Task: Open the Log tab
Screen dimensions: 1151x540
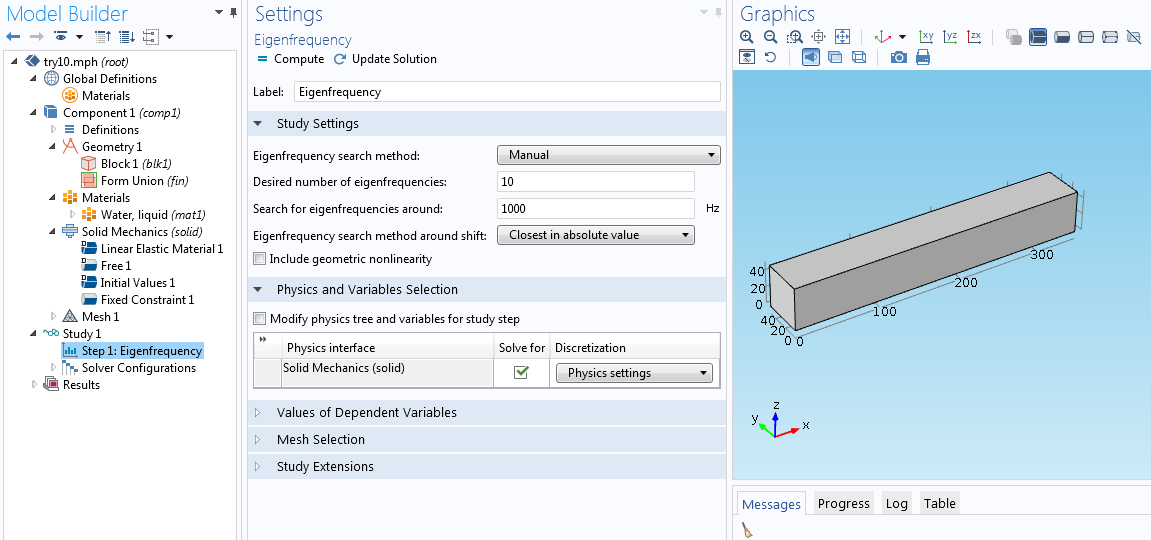Action: coord(896,504)
